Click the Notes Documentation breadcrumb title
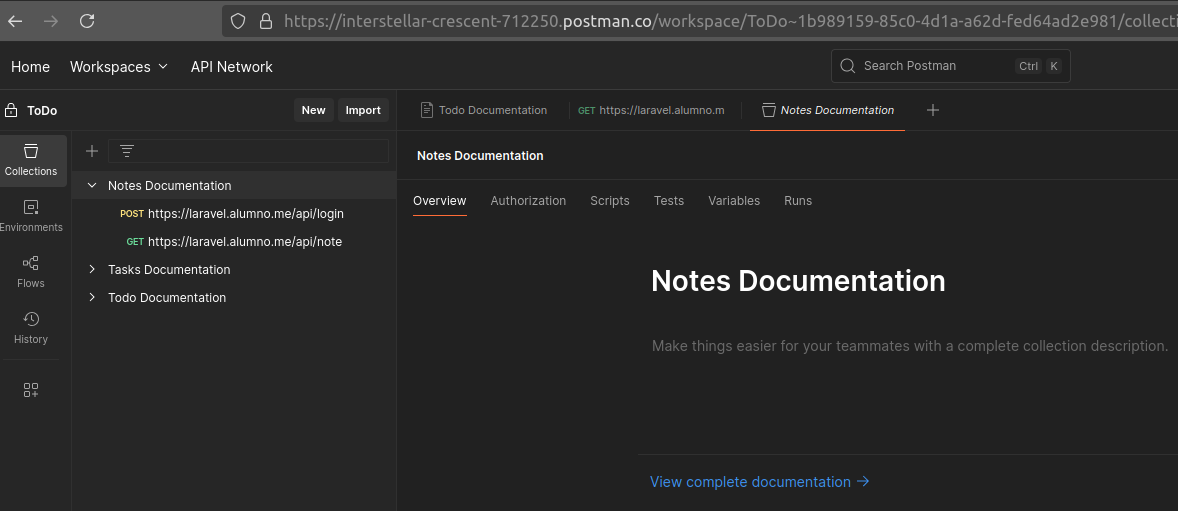 click(x=480, y=156)
